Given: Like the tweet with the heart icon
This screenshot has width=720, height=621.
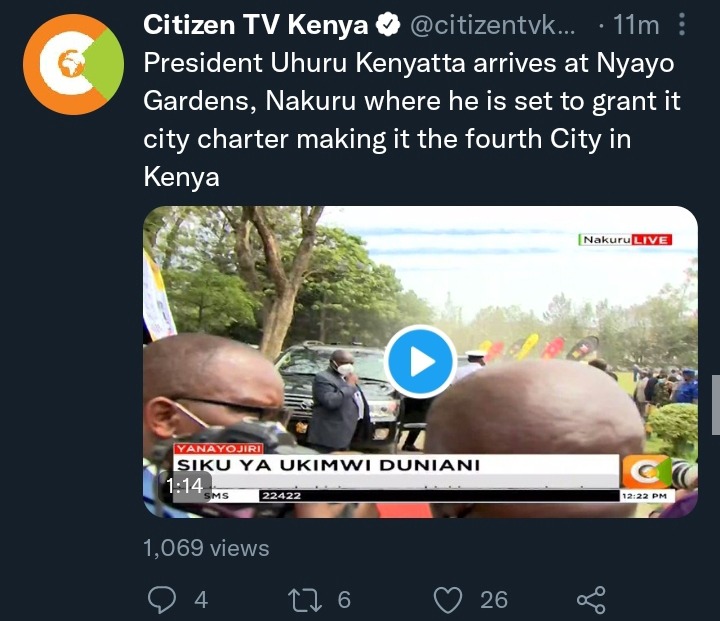Looking at the screenshot, I should click(448, 600).
